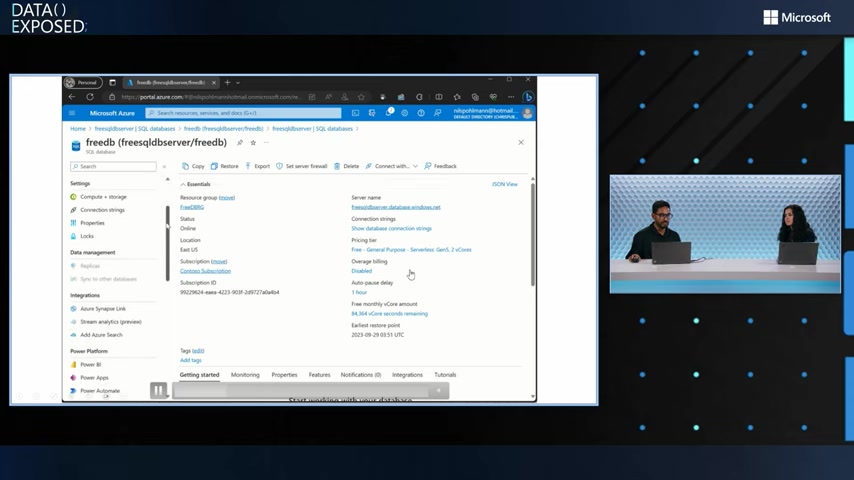854x480 pixels.
Task: Switch to the Integrations tab
Action: click(x=407, y=375)
